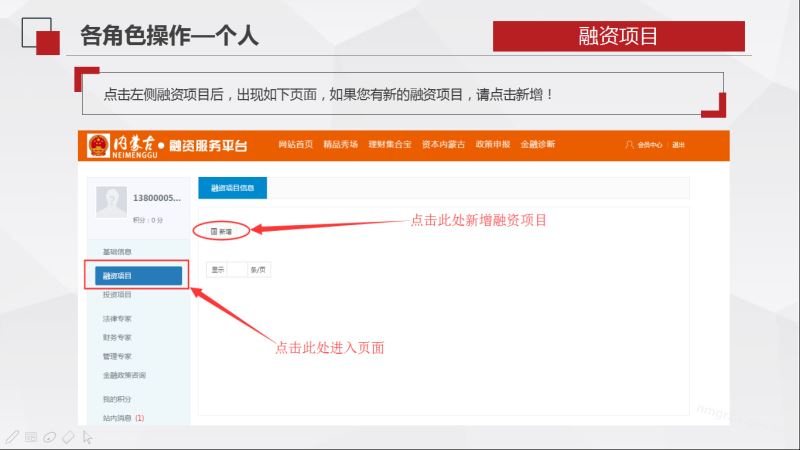Open 精品秀场 navigation item

pos(340,145)
